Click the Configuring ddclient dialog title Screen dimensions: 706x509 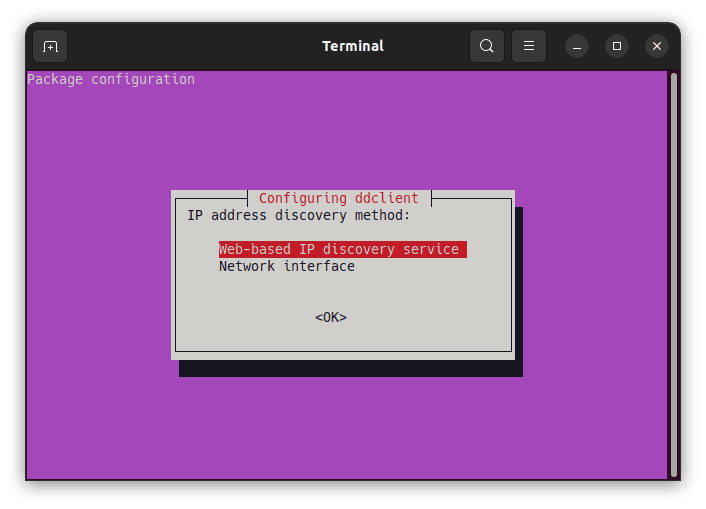tap(339, 198)
